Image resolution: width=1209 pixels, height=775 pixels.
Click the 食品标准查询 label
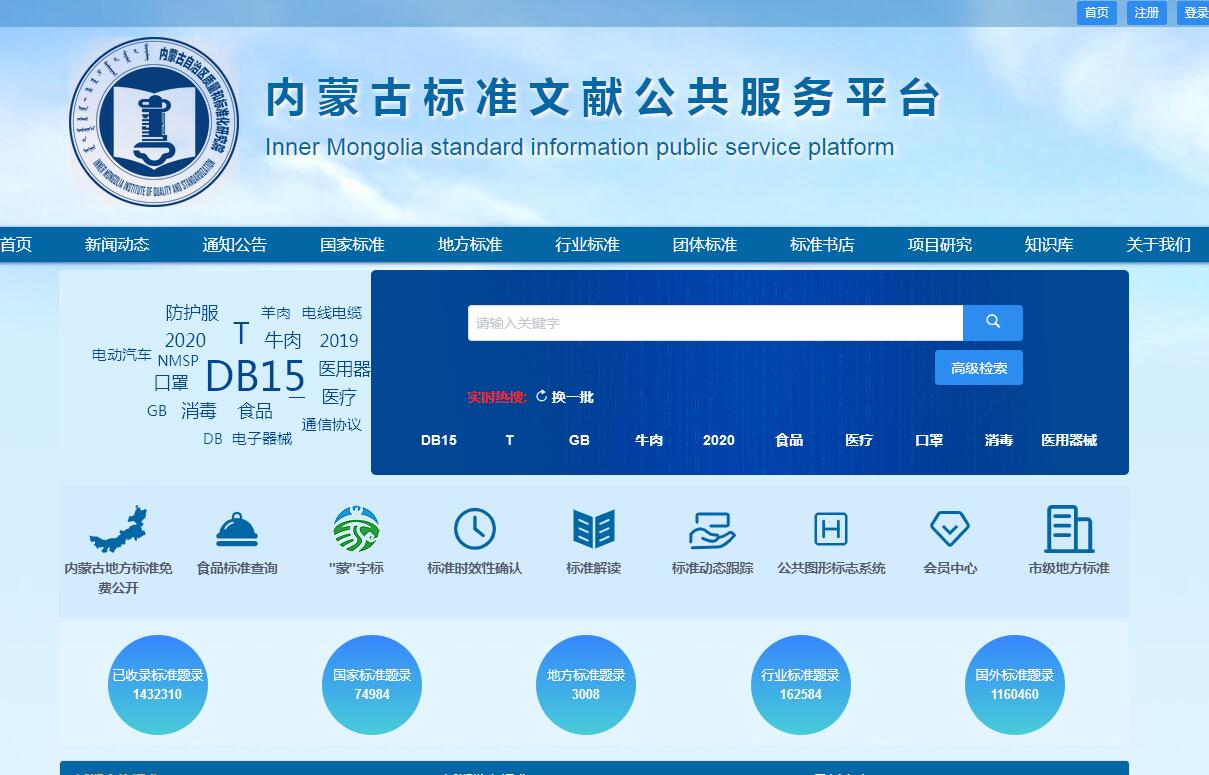click(237, 568)
